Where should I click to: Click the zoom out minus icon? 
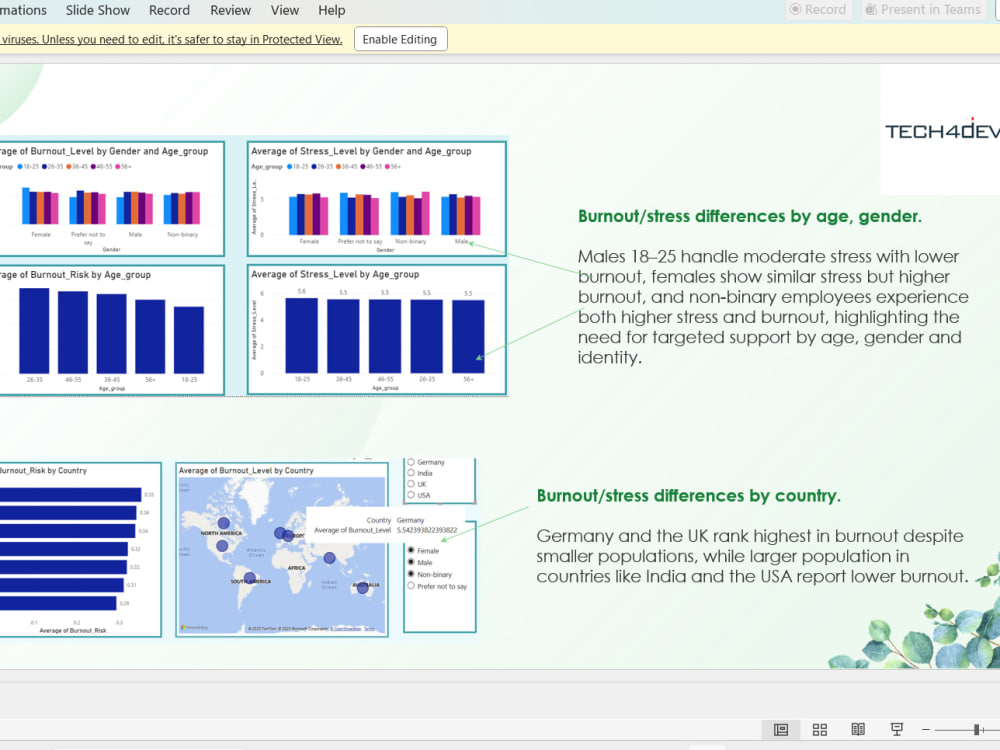point(926,729)
